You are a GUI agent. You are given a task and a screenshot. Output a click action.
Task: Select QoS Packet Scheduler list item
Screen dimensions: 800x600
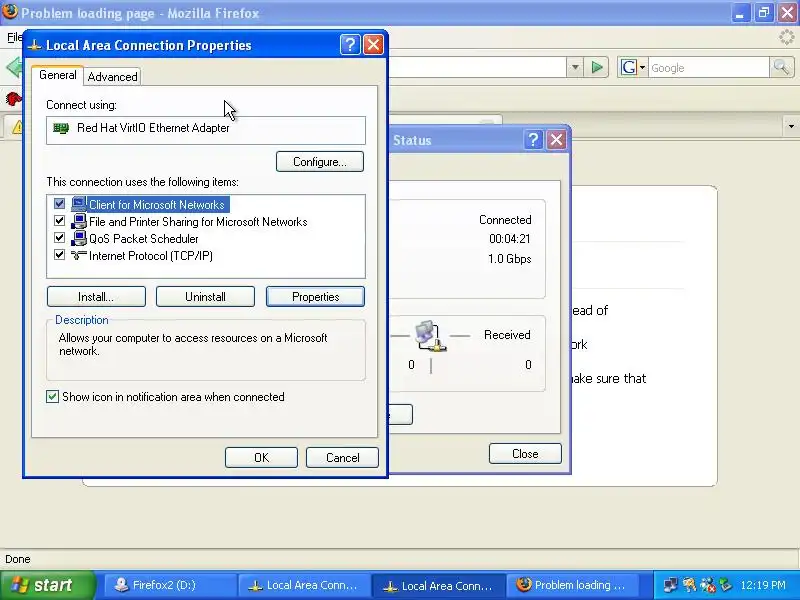(144, 239)
